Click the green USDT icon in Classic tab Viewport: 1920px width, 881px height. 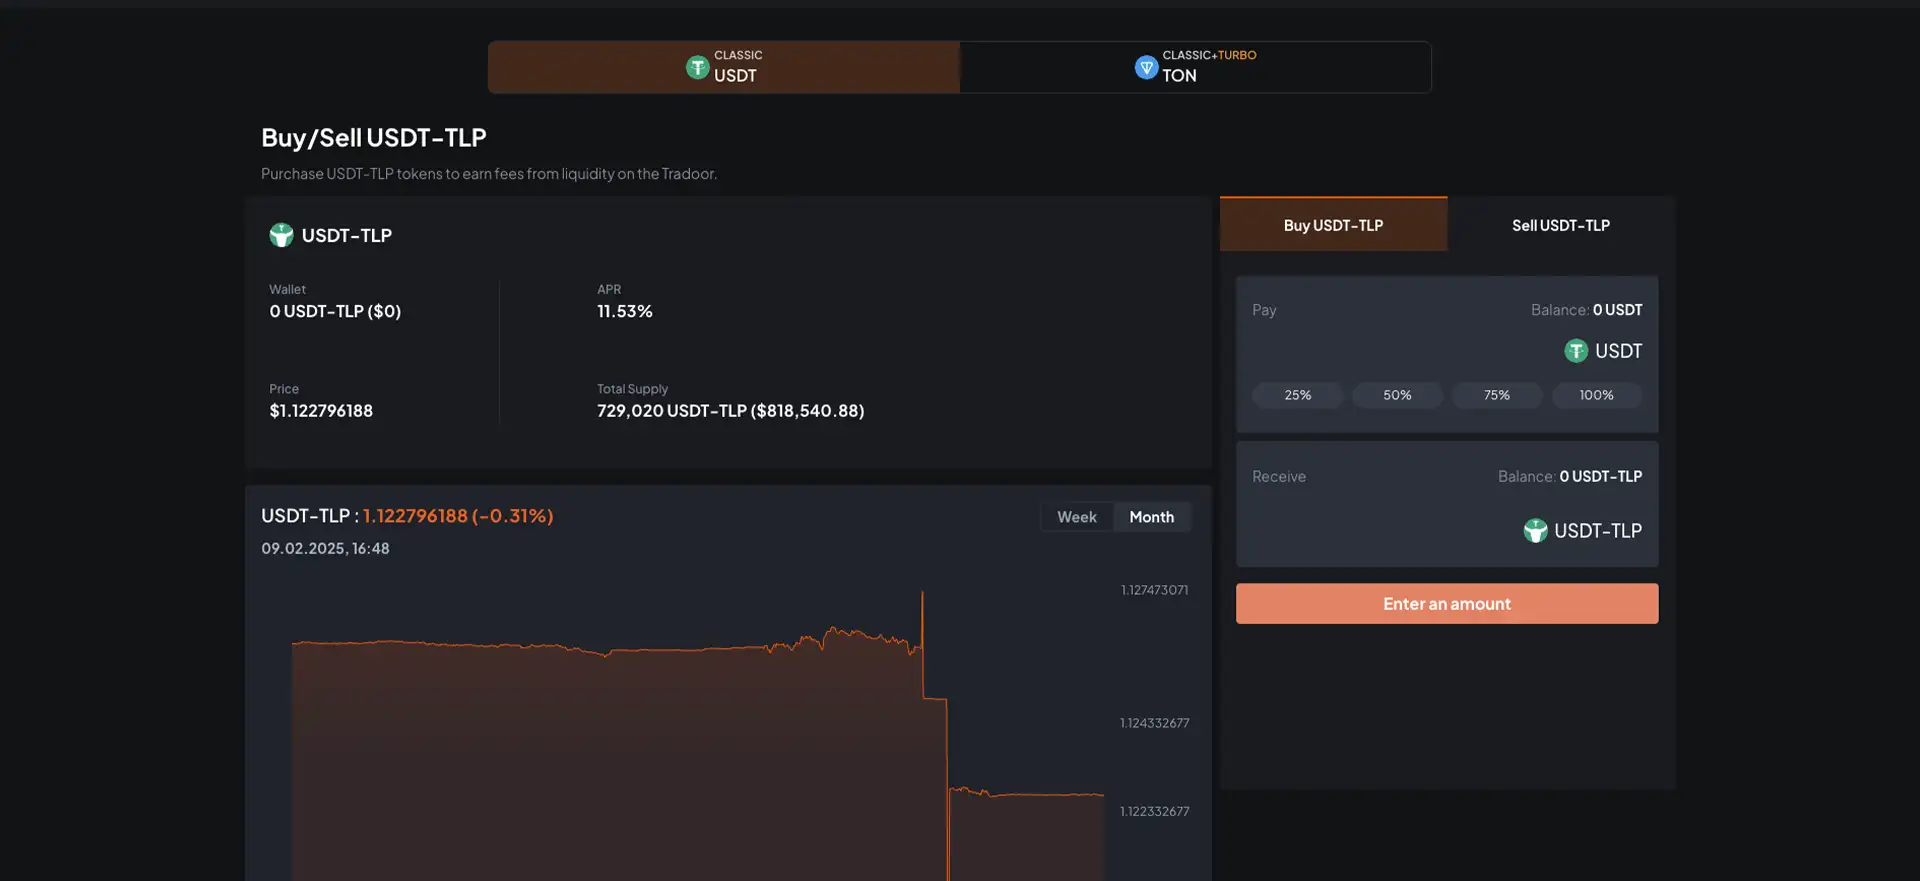click(x=697, y=67)
